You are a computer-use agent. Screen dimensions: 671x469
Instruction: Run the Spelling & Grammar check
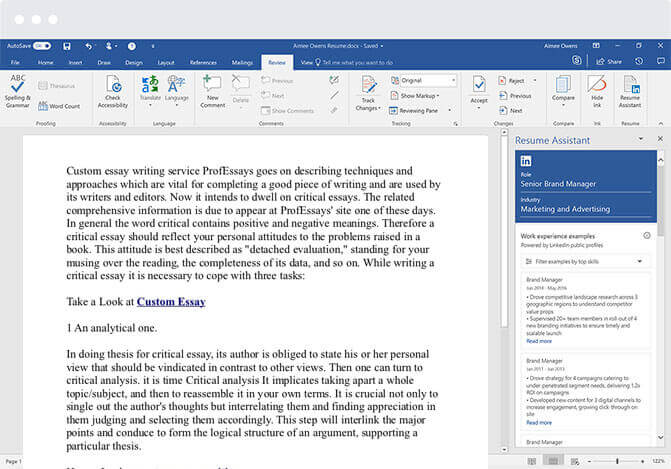coord(18,91)
